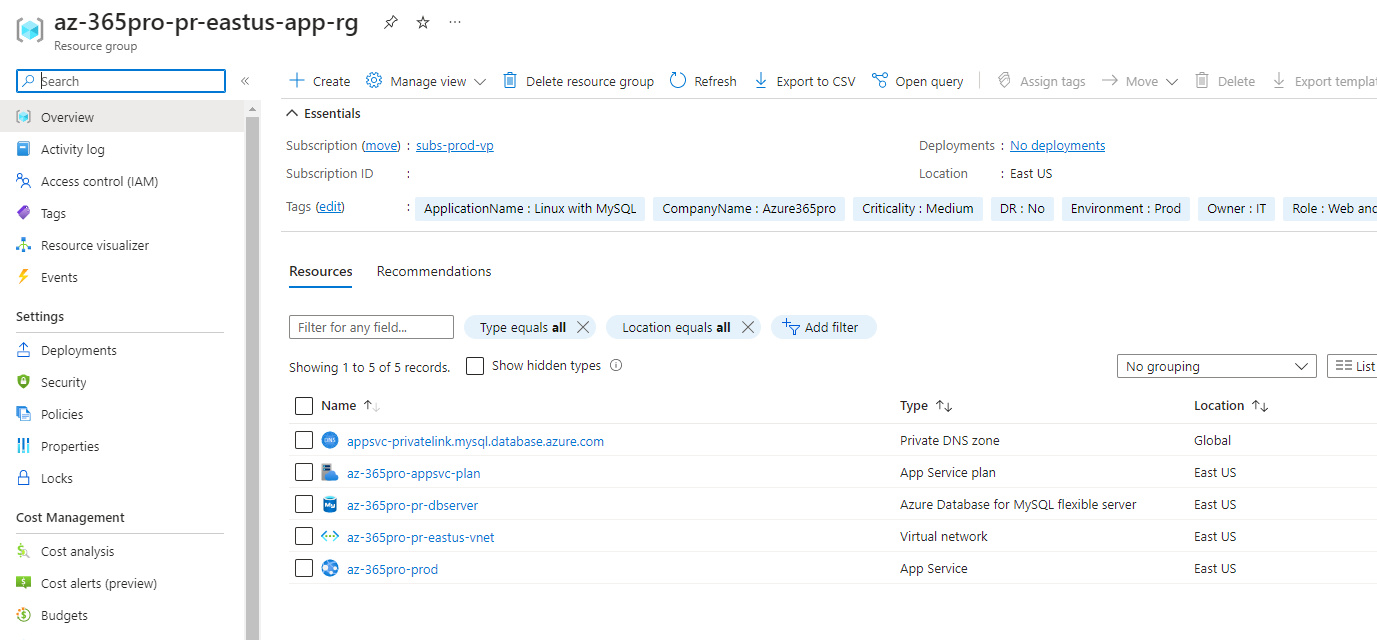1377x640 pixels.
Task: Click the Security shield icon
Action: click(23, 382)
